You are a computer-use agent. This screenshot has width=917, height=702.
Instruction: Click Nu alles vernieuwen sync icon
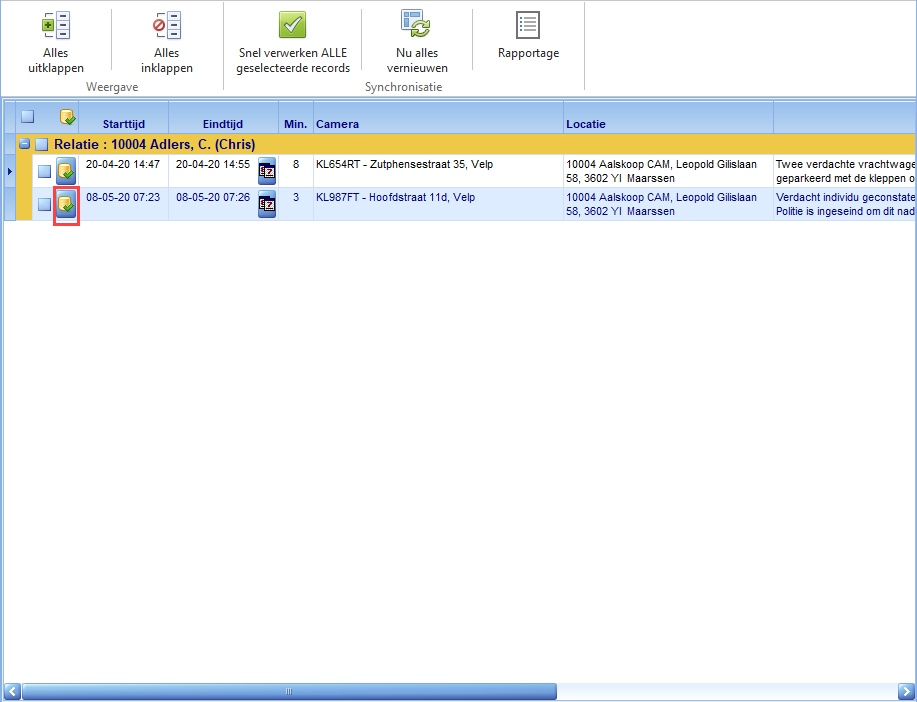[417, 23]
